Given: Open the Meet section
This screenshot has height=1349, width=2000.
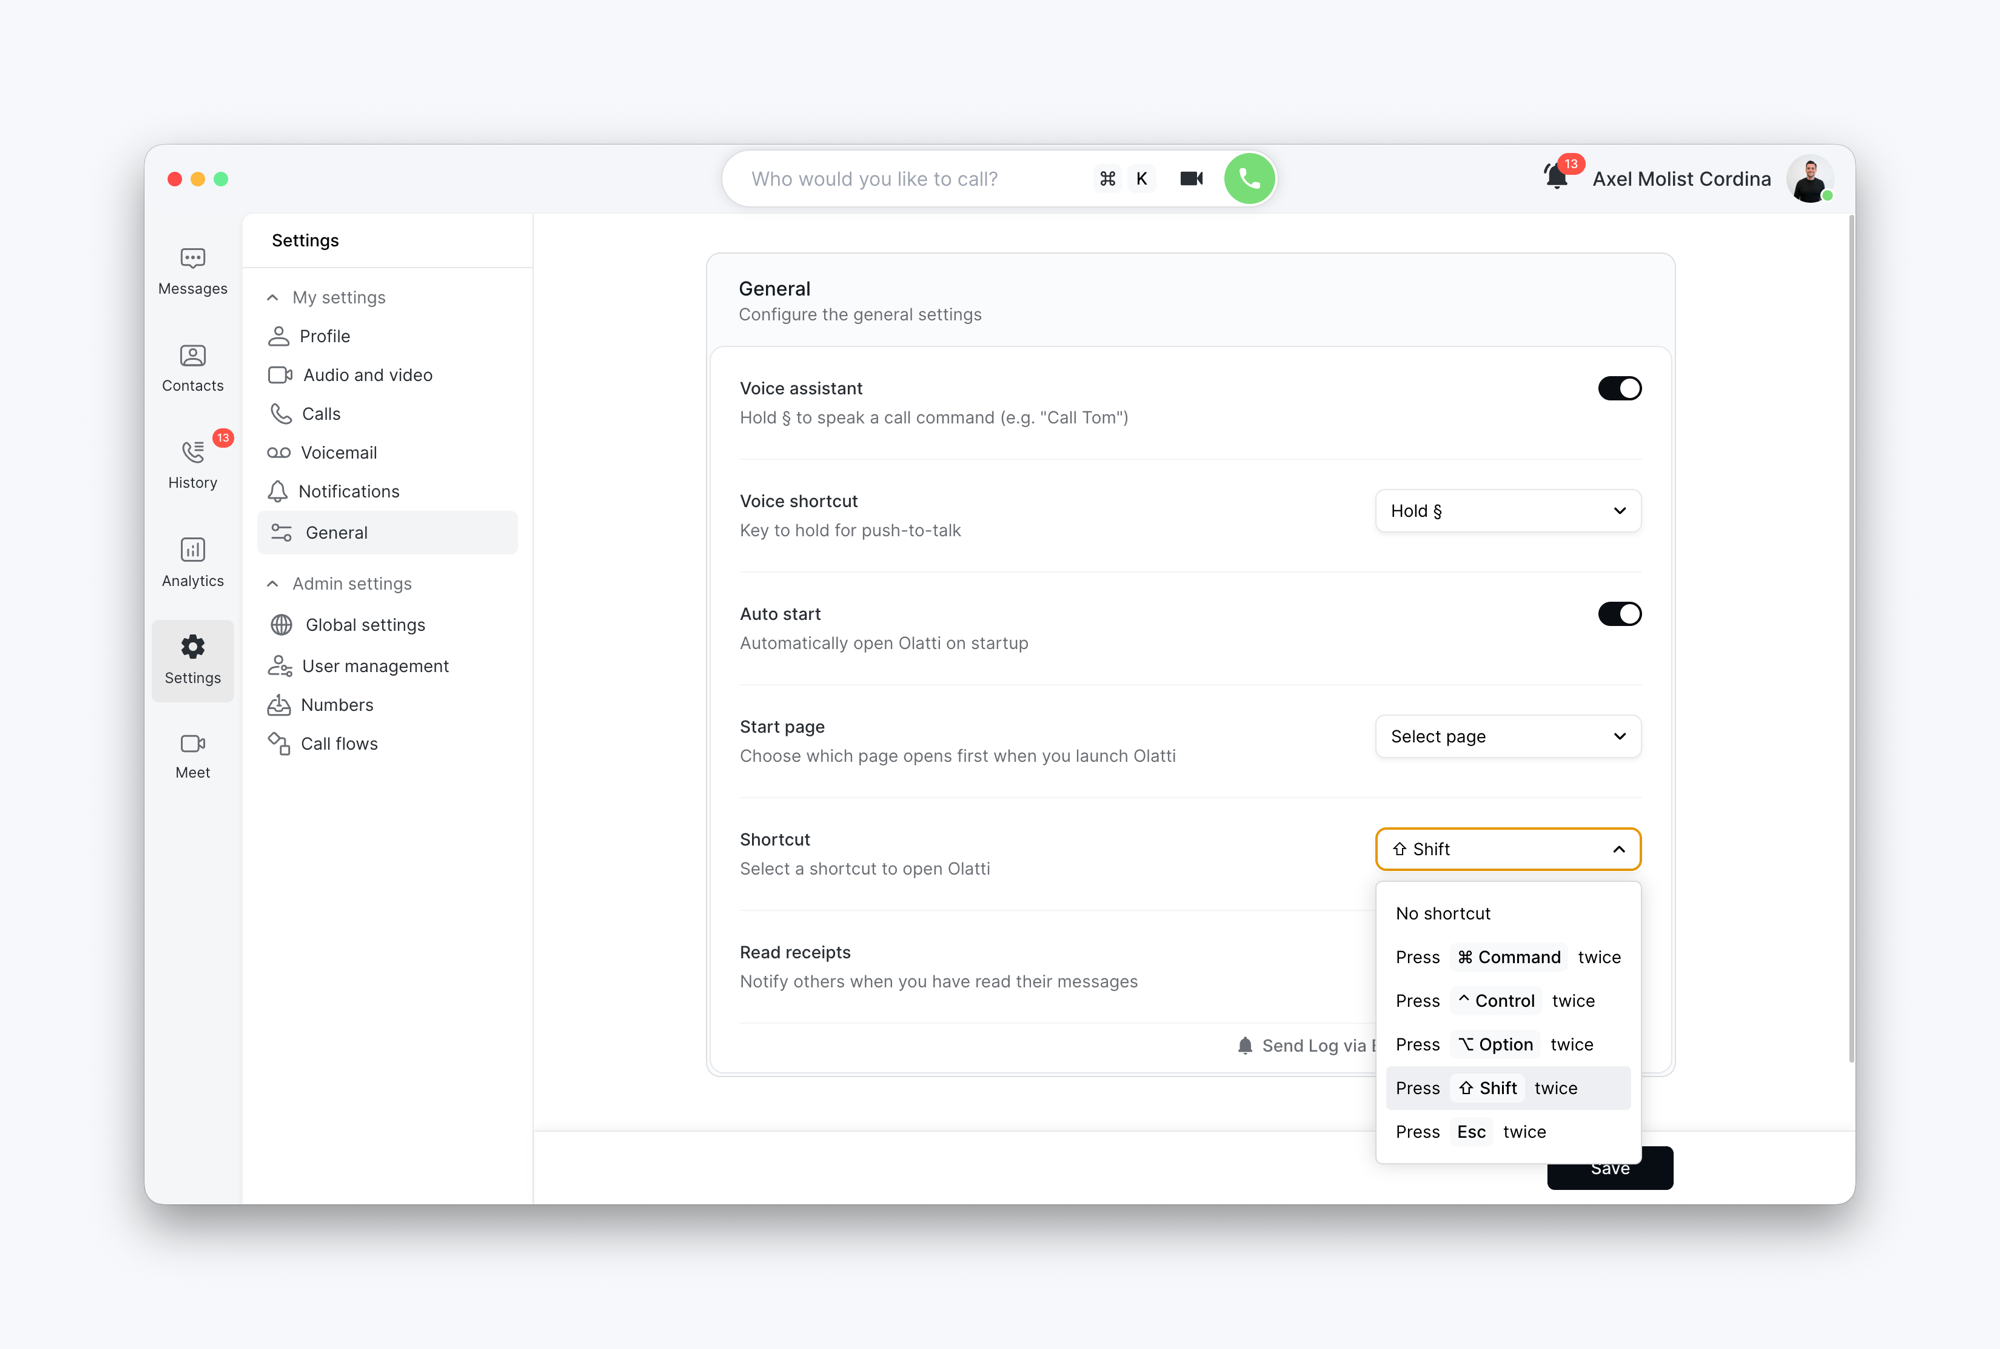Looking at the screenshot, I should [x=192, y=757].
